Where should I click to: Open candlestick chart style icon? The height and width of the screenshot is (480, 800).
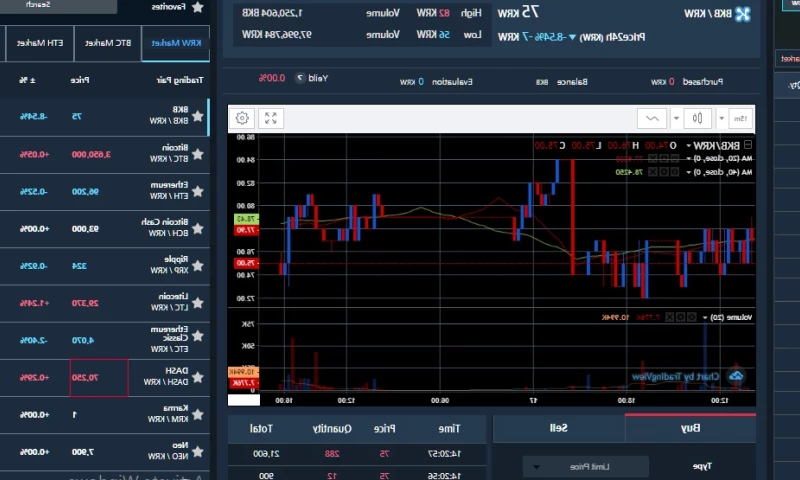pyautogui.click(x=697, y=118)
